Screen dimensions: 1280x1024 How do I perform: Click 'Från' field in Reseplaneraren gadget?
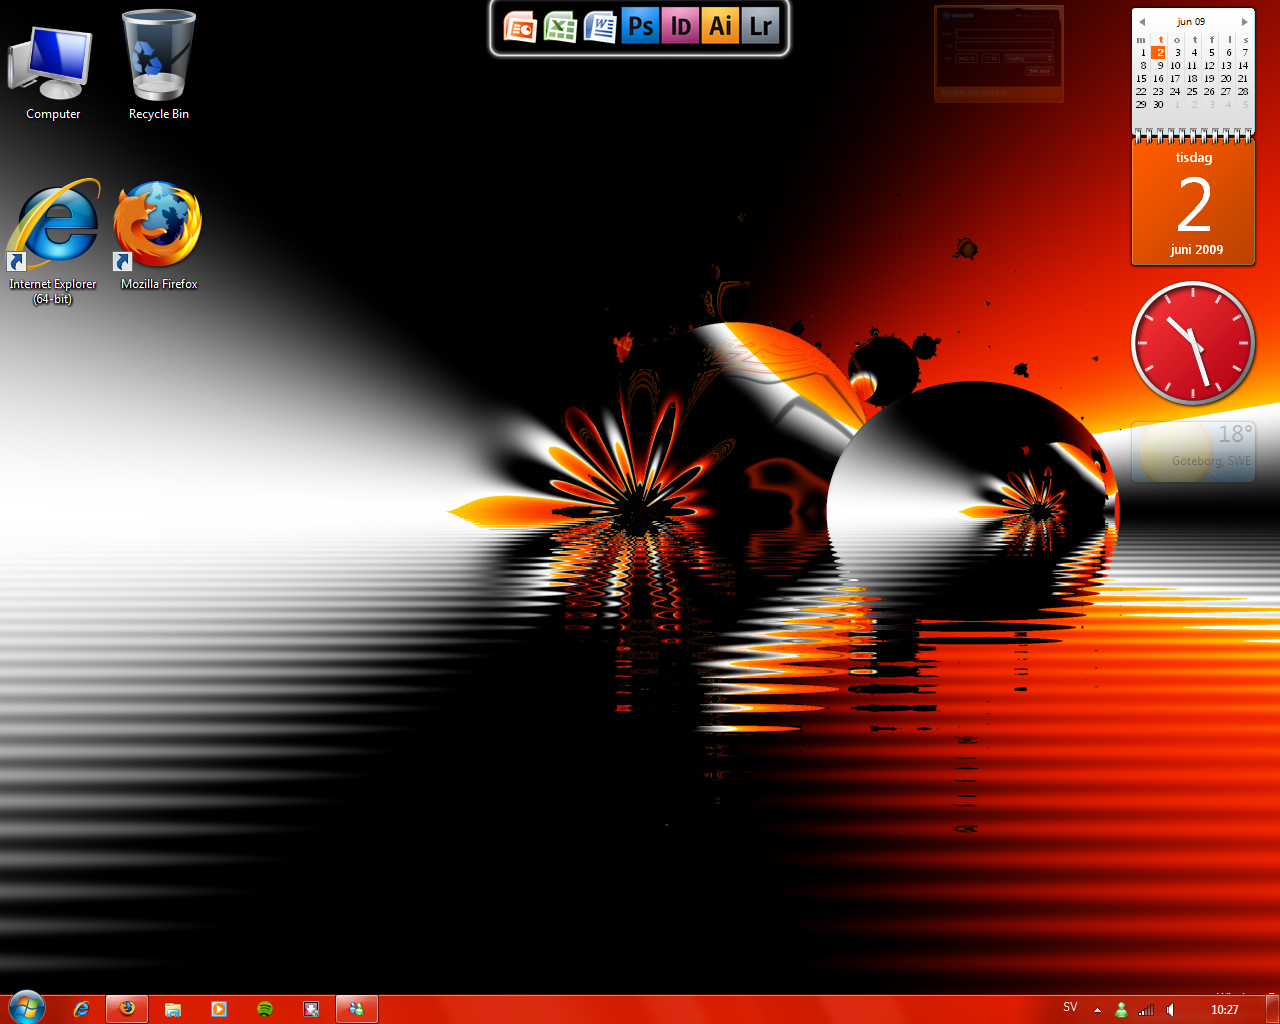pyautogui.click(x=1004, y=34)
